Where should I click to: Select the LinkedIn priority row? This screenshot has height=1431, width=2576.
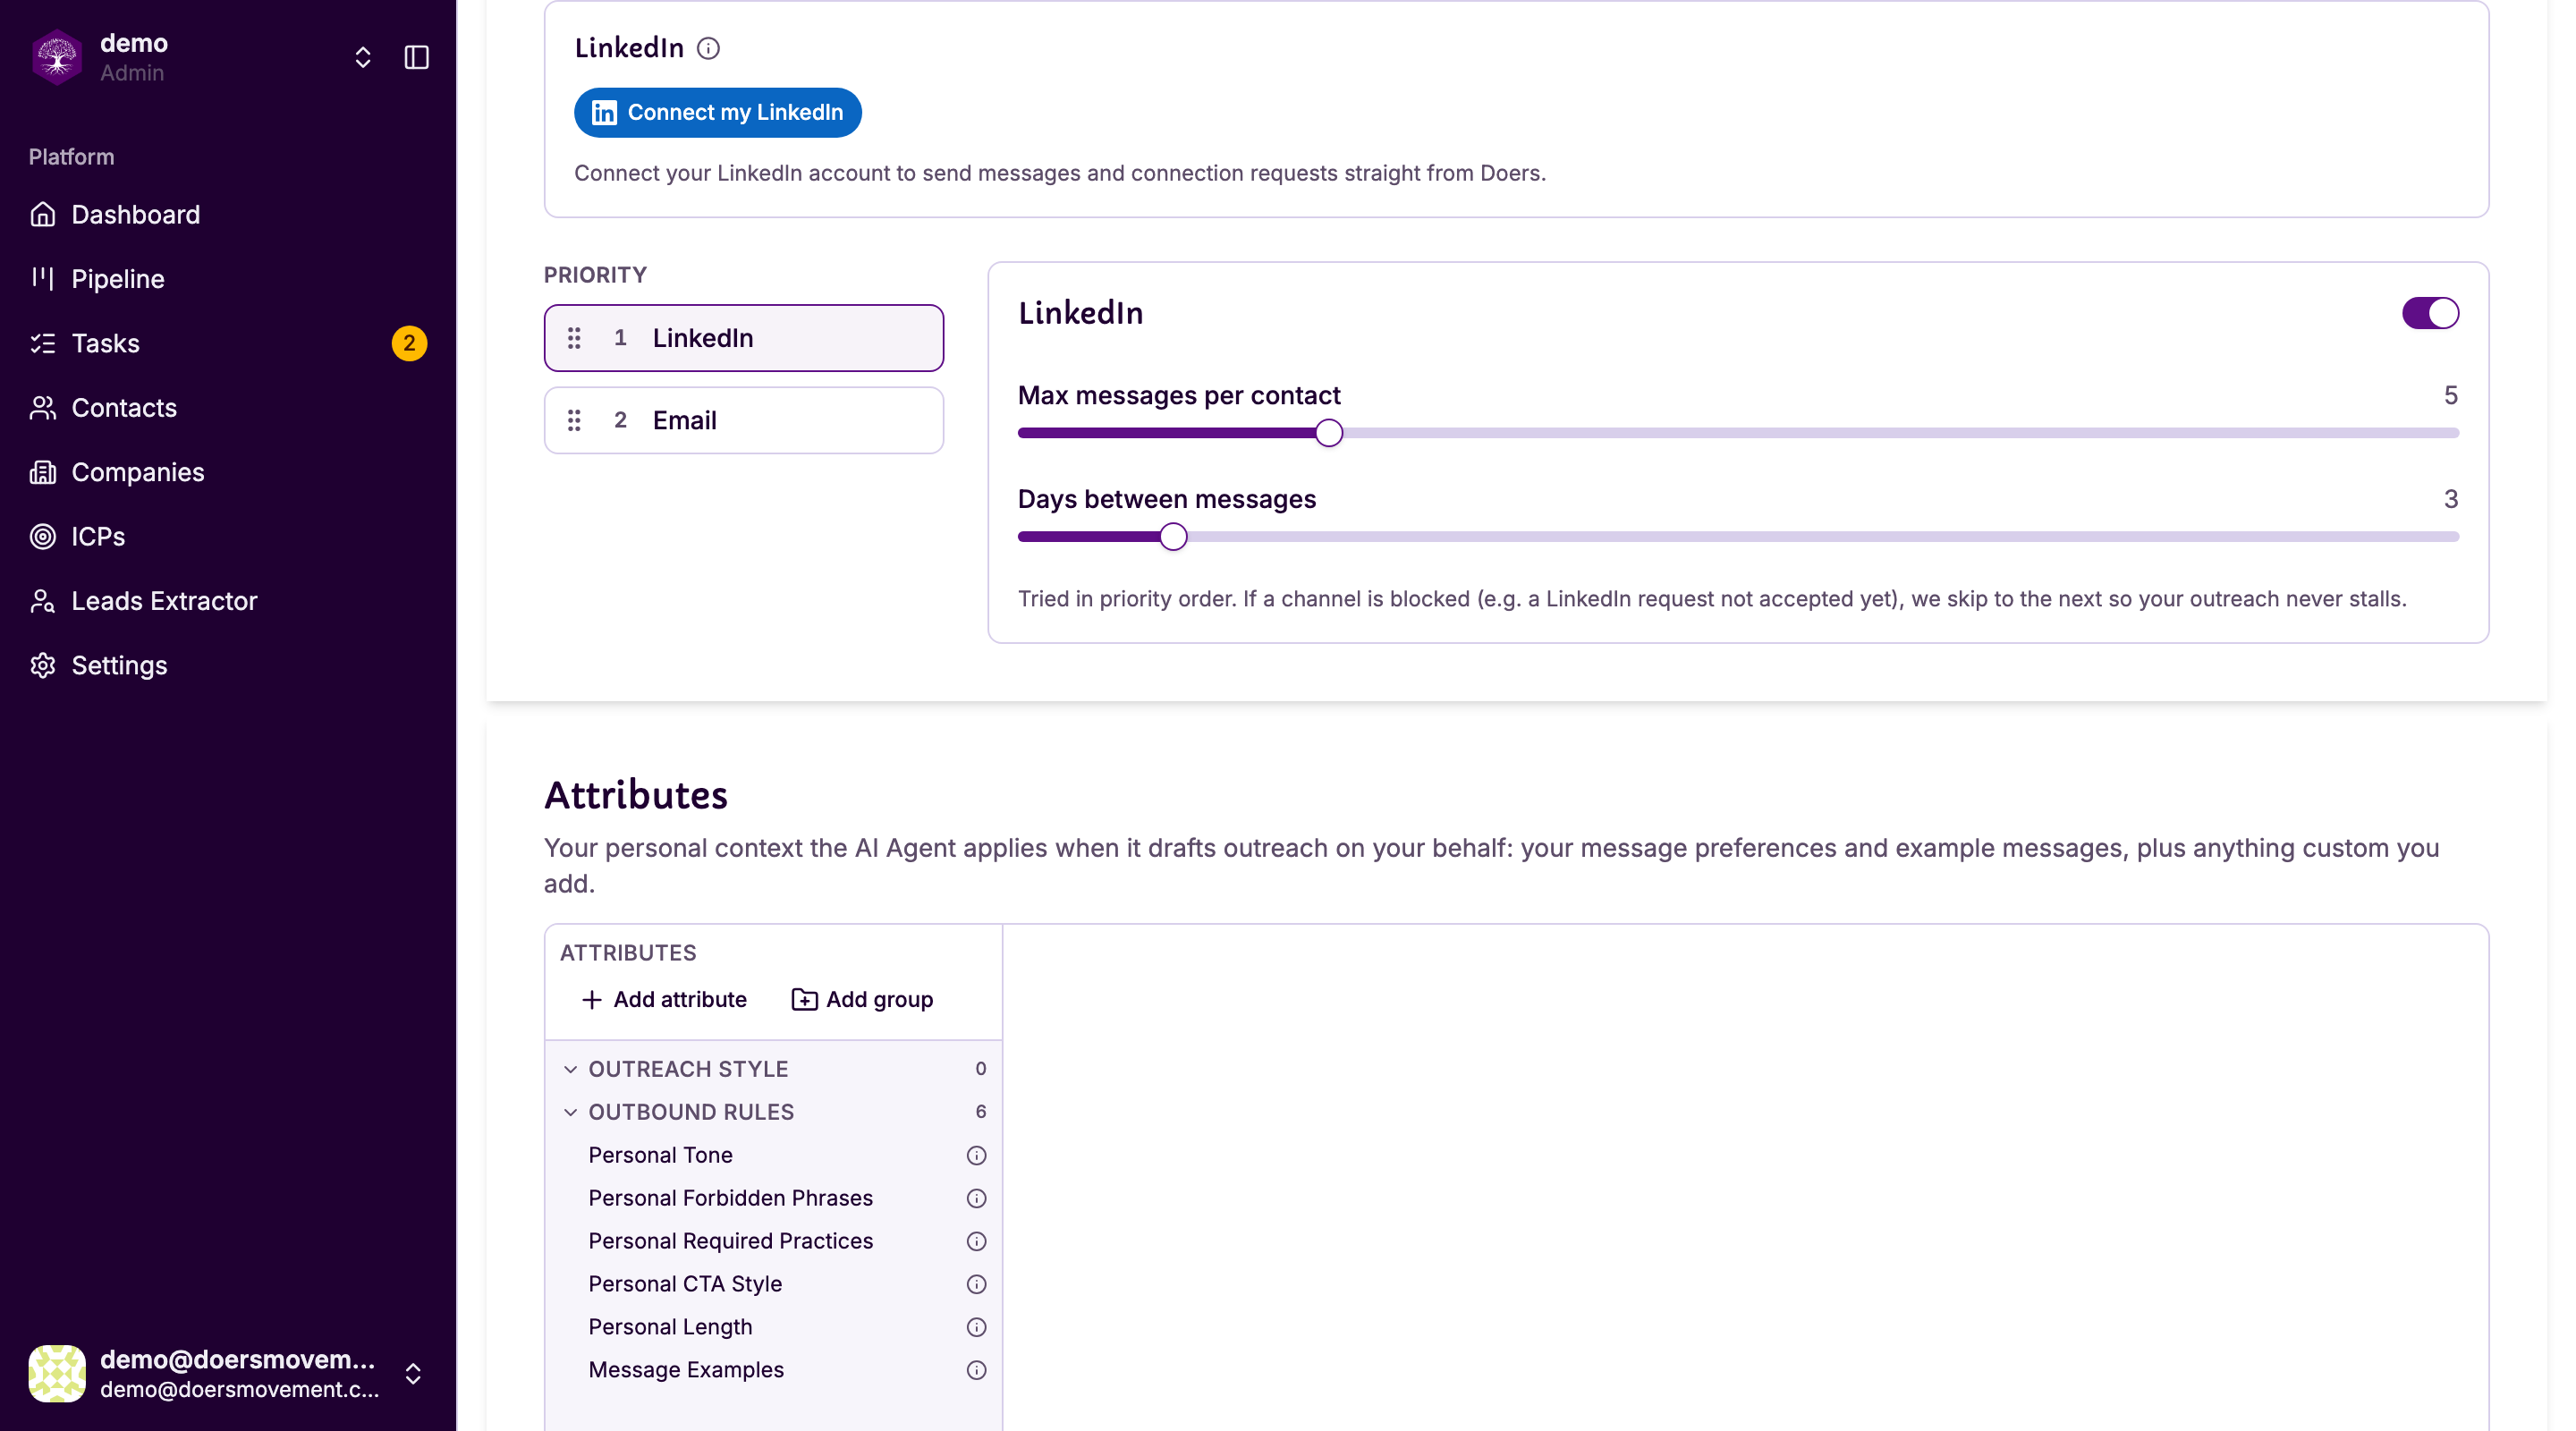click(743, 338)
